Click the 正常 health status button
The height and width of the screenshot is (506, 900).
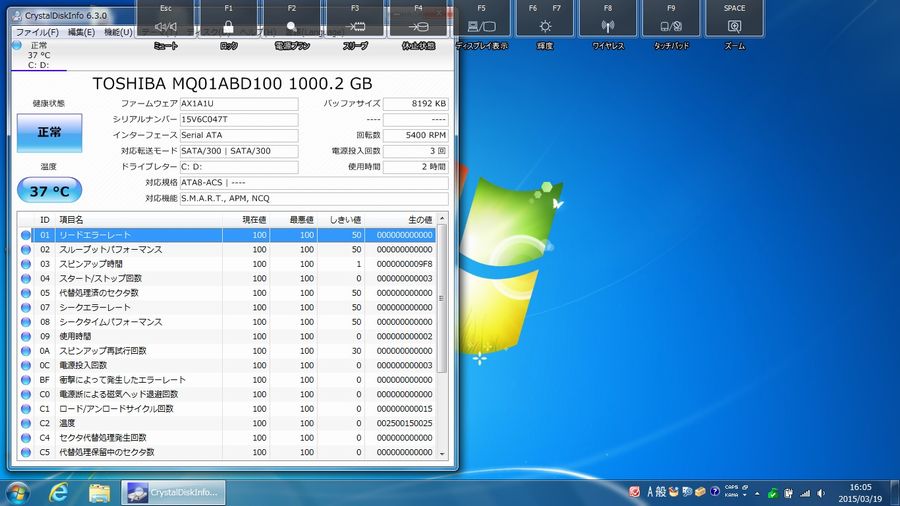click(x=49, y=133)
